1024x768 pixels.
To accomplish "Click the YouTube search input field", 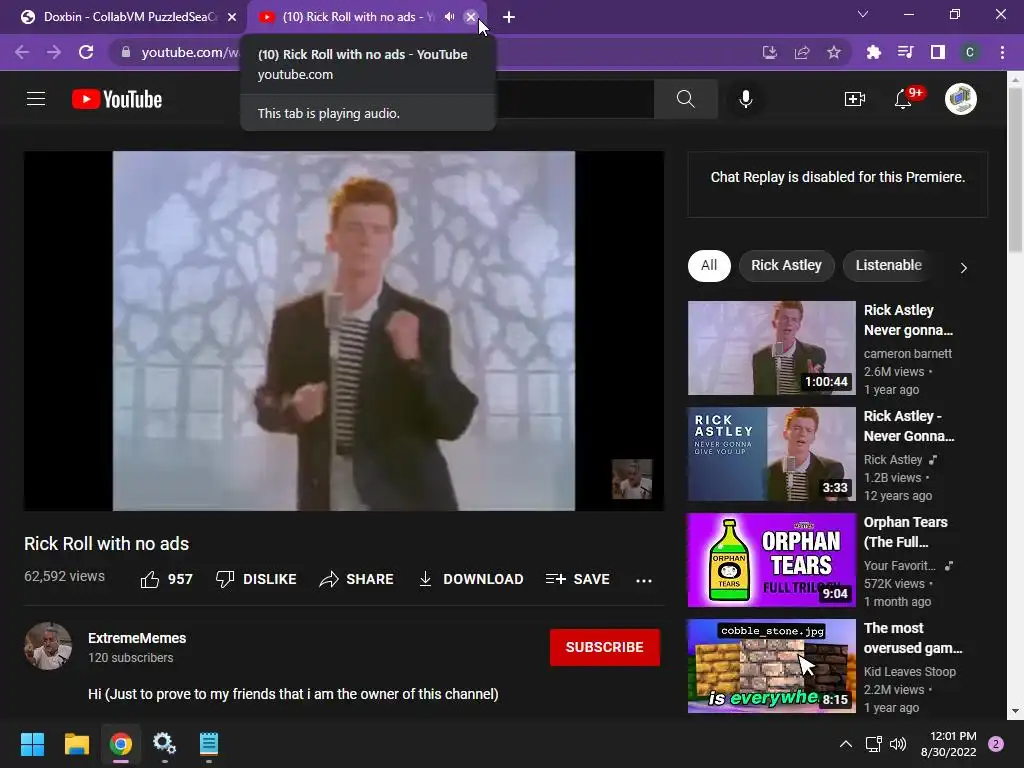I will click(x=575, y=99).
